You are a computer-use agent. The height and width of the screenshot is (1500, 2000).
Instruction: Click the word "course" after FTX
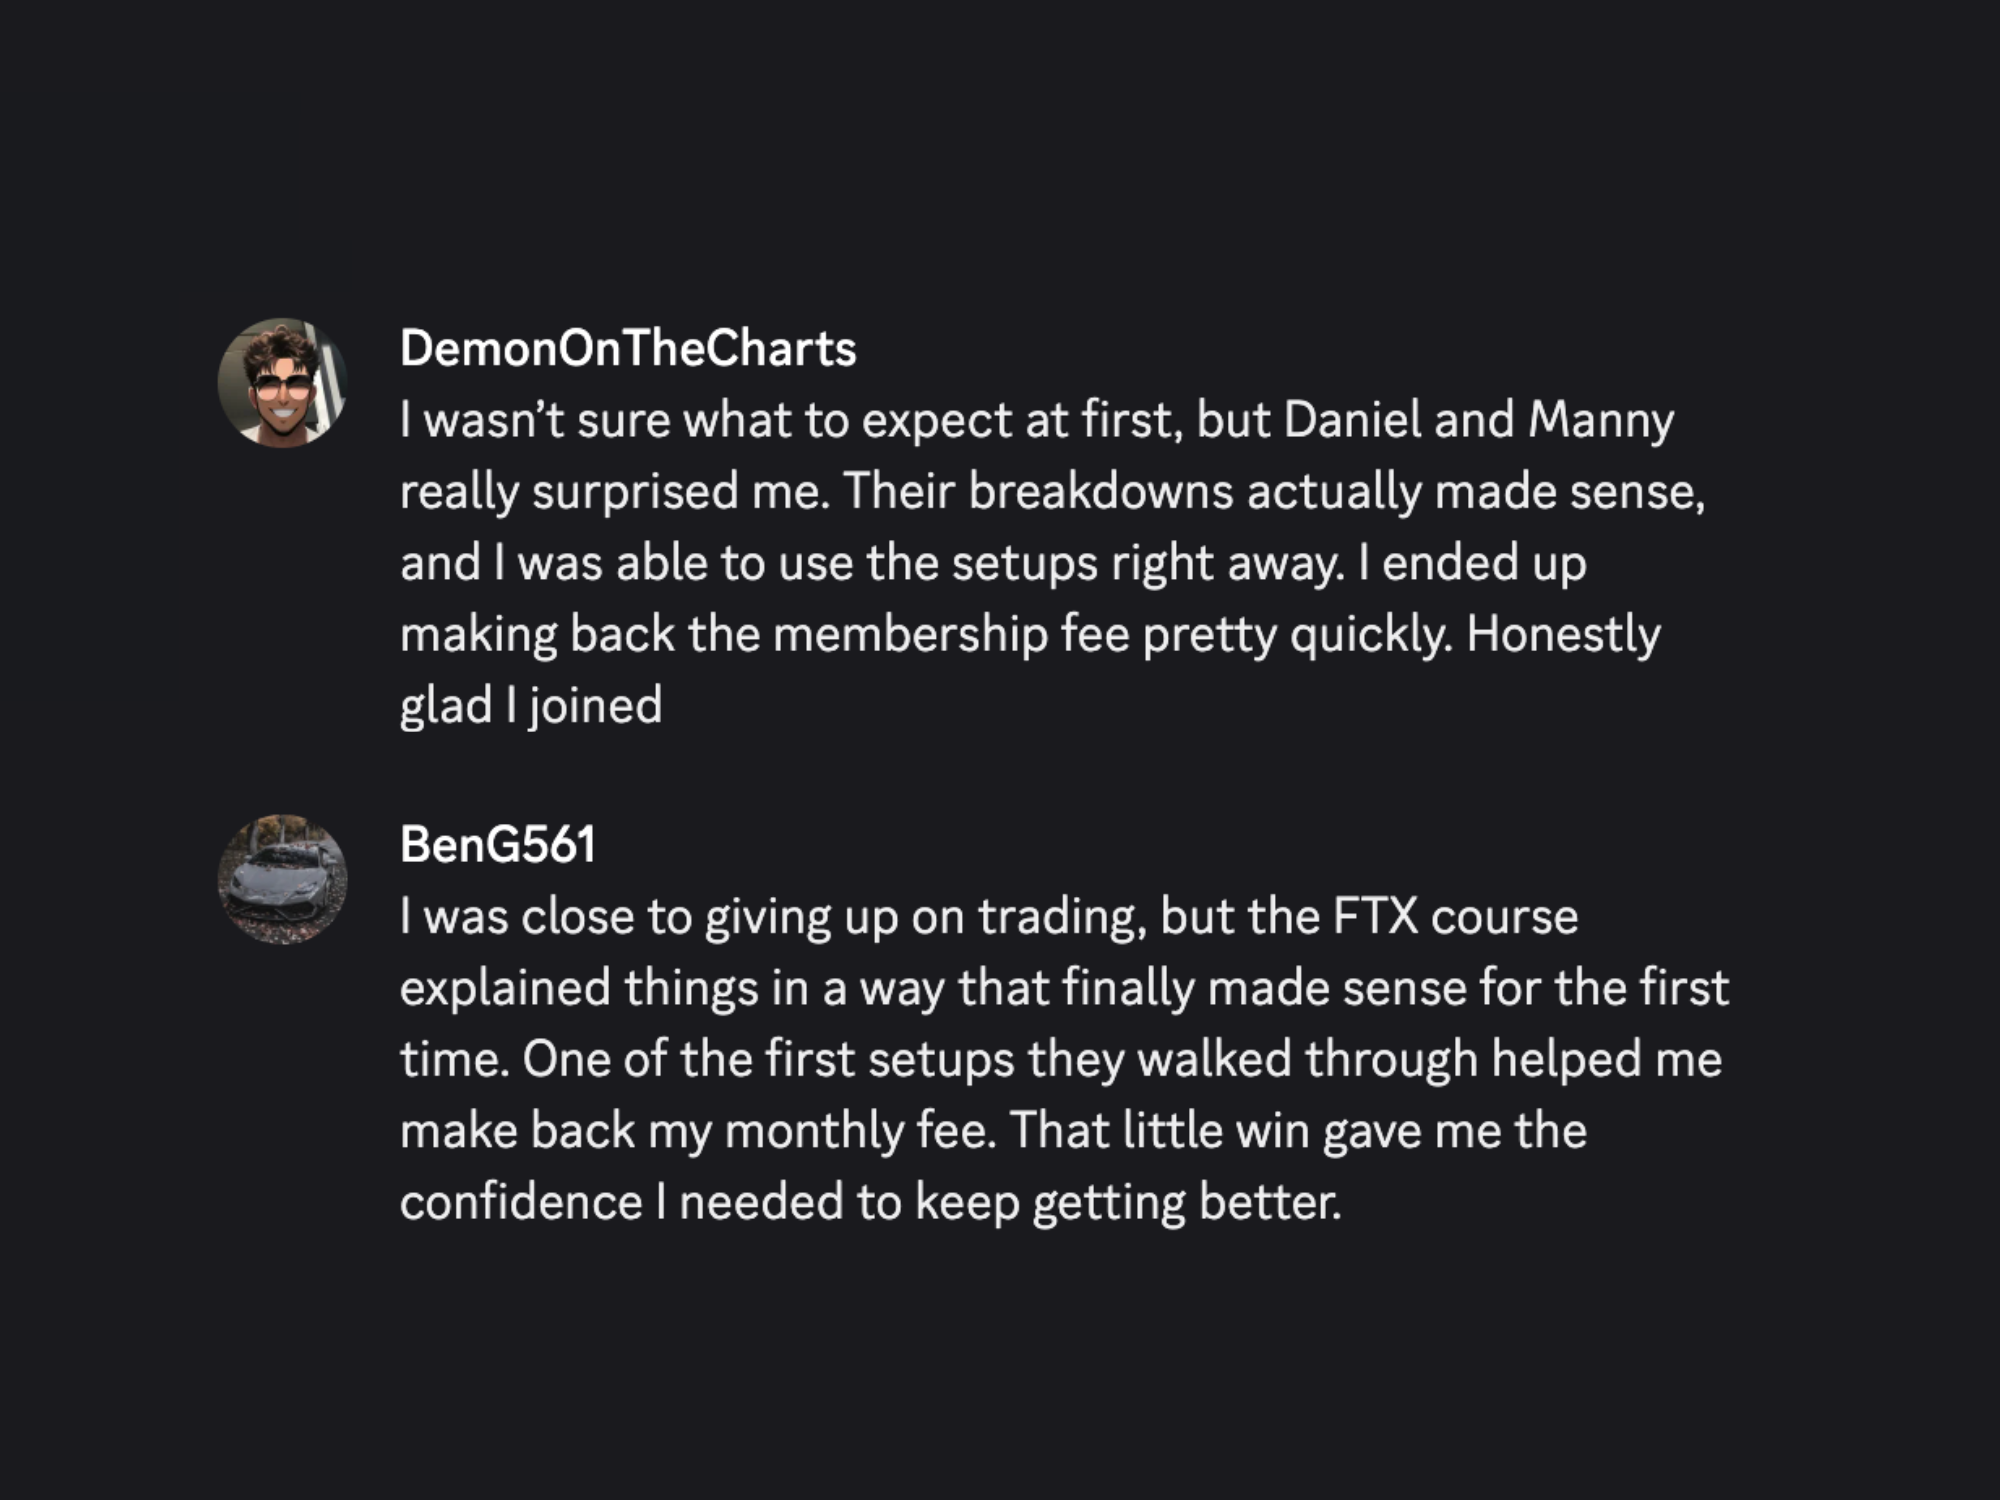coord(1504,916)
